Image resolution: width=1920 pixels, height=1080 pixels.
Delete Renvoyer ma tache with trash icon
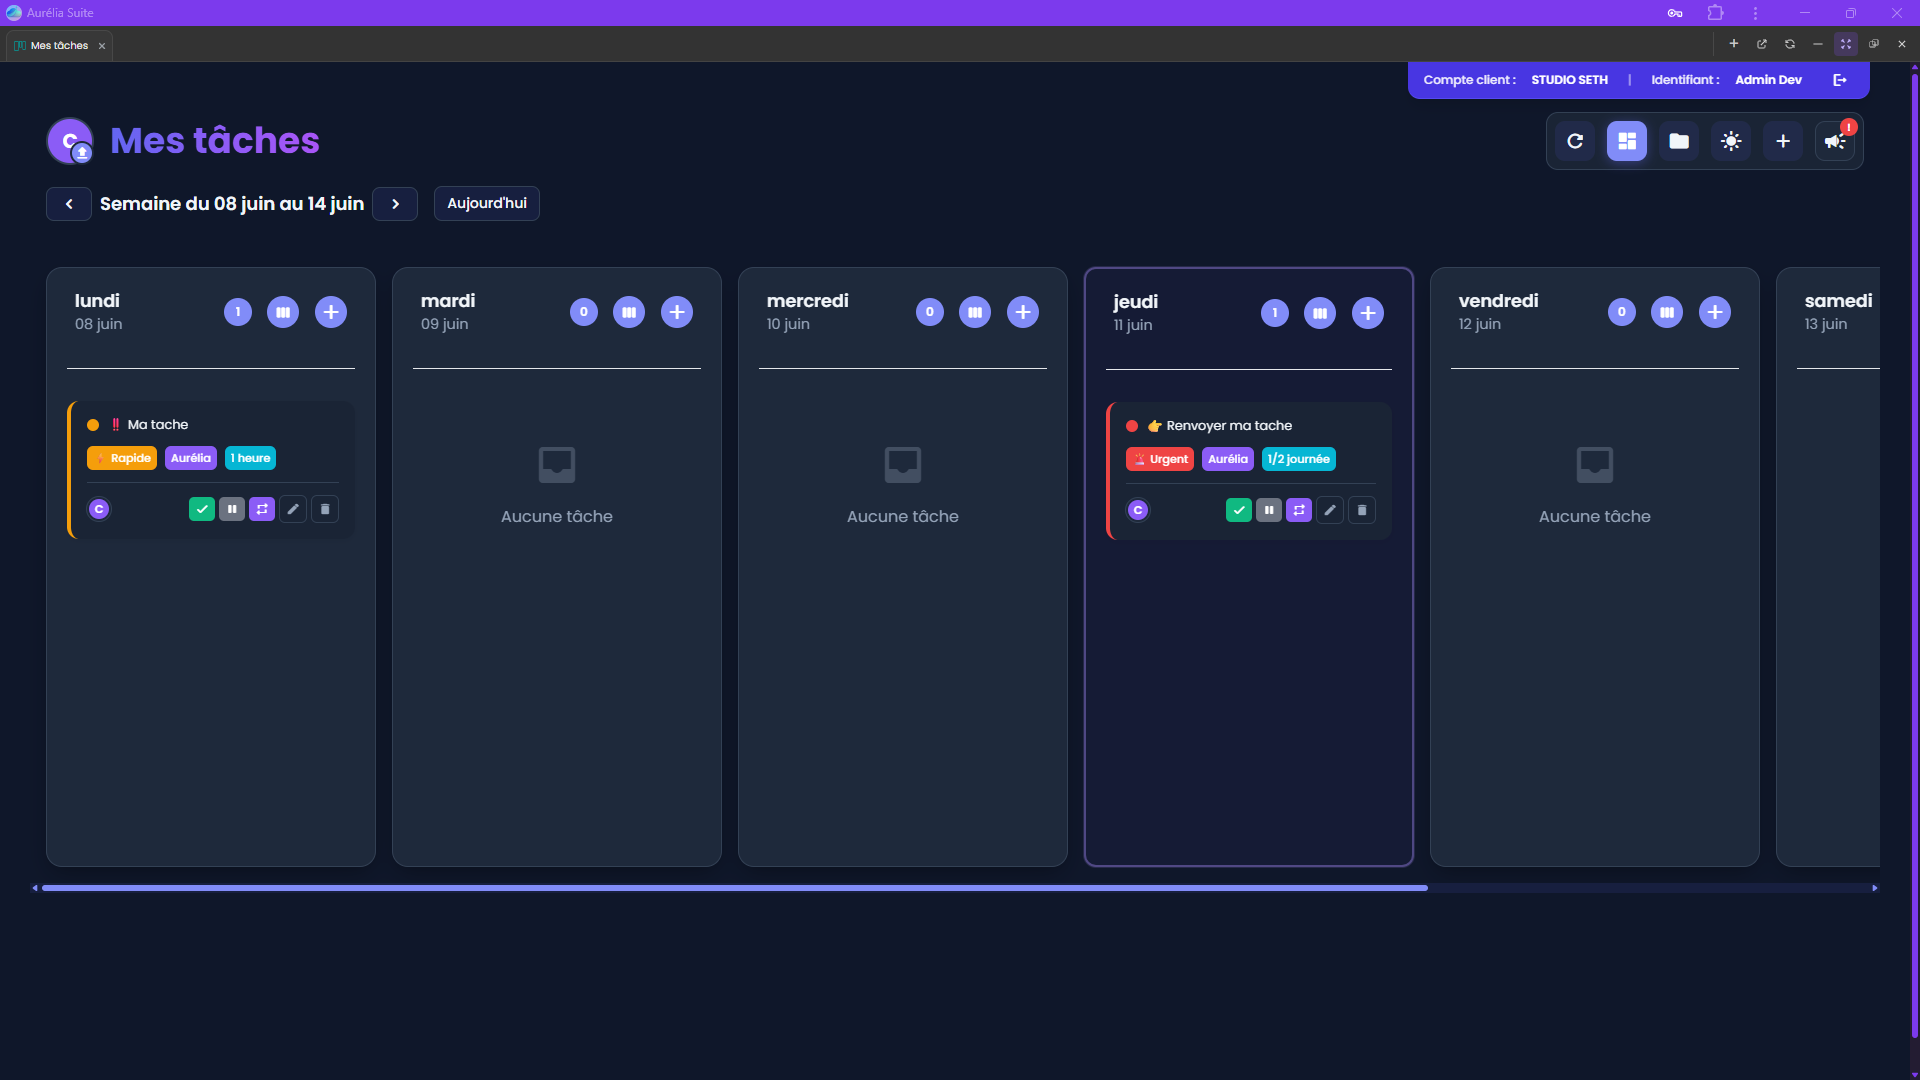[x=1362, y=510]
